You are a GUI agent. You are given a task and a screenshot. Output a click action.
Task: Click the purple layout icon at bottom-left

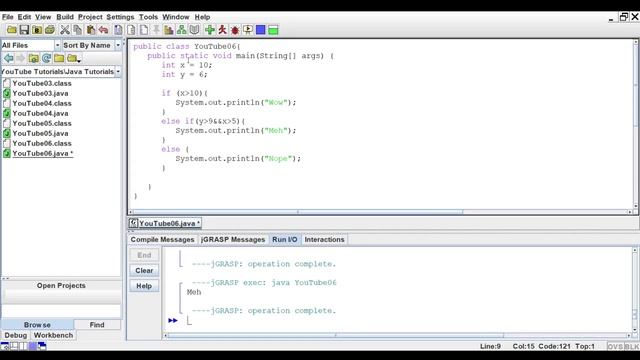coord(33,347)
